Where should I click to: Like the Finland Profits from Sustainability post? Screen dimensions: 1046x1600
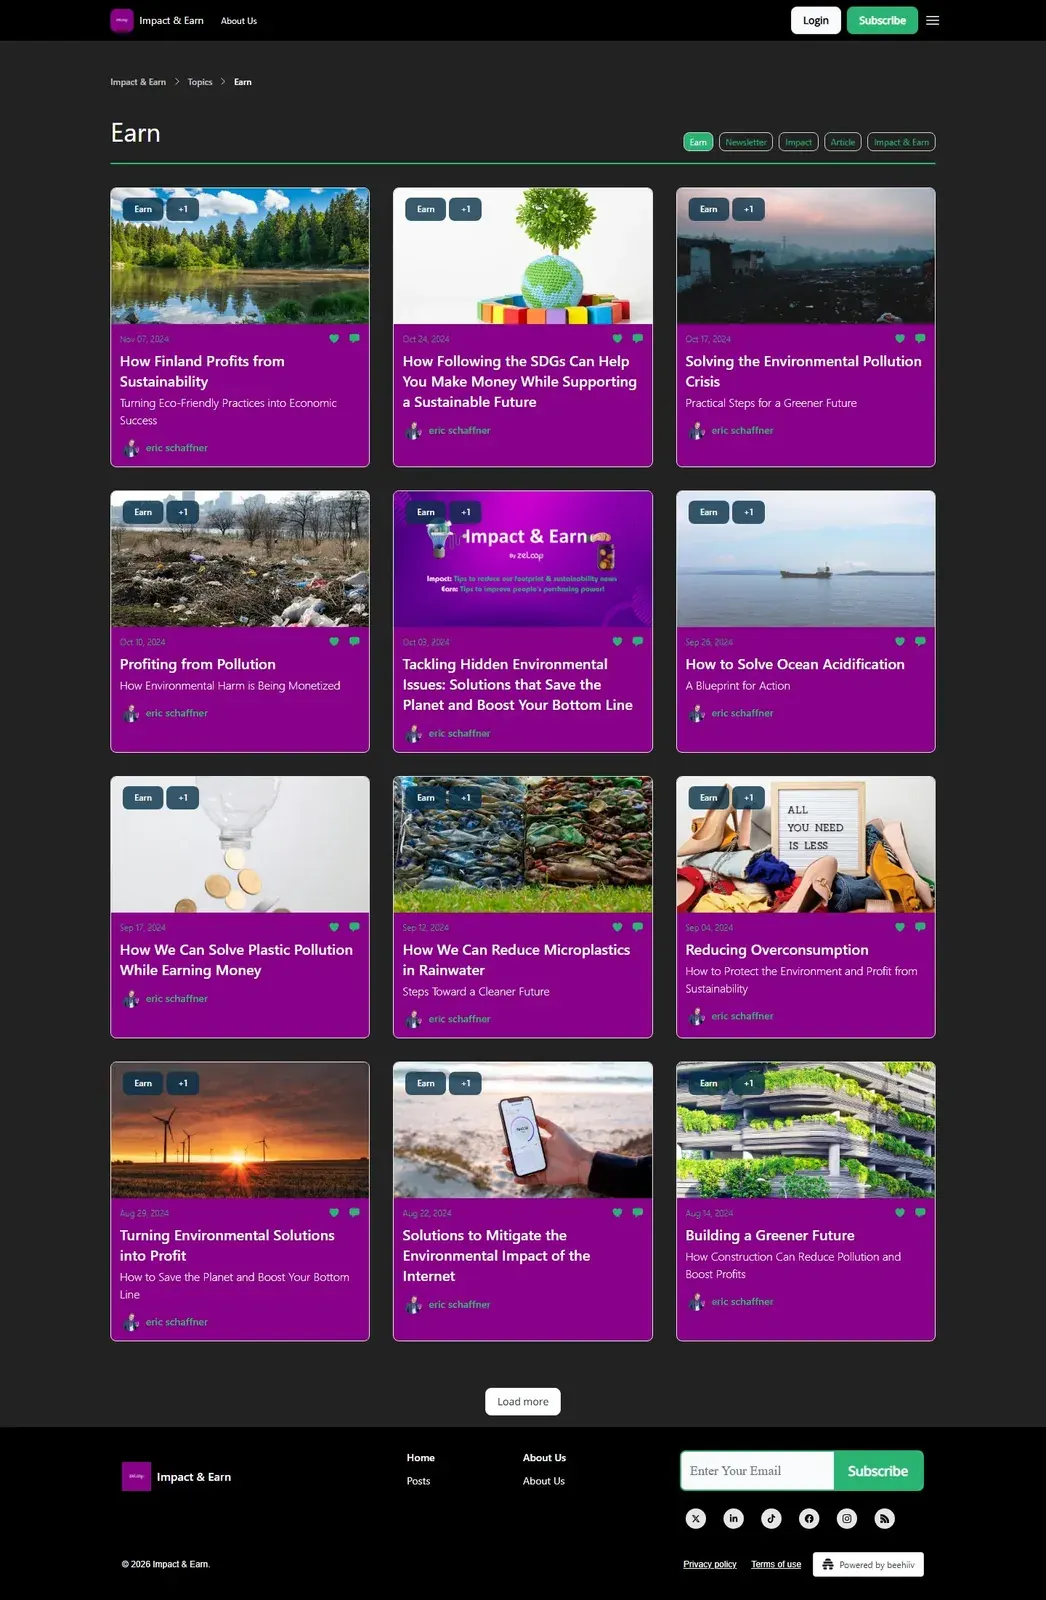334,339
